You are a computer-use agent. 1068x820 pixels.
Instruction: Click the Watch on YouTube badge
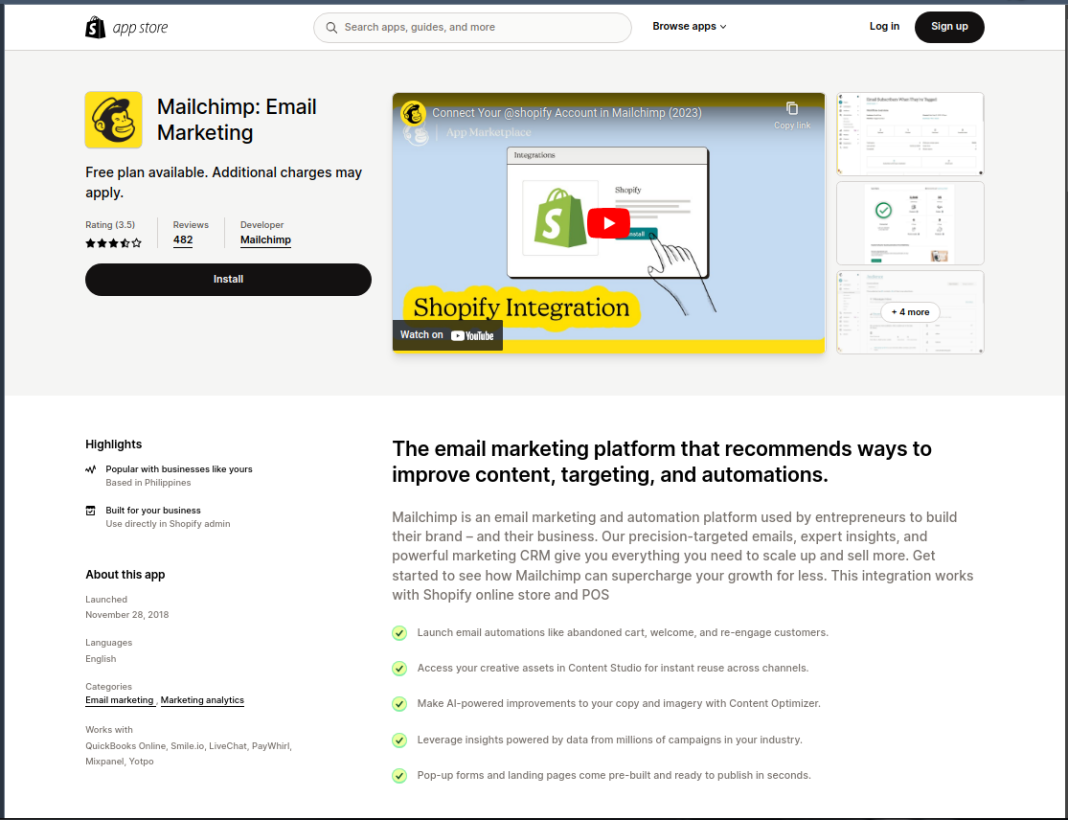coord(447,335)
